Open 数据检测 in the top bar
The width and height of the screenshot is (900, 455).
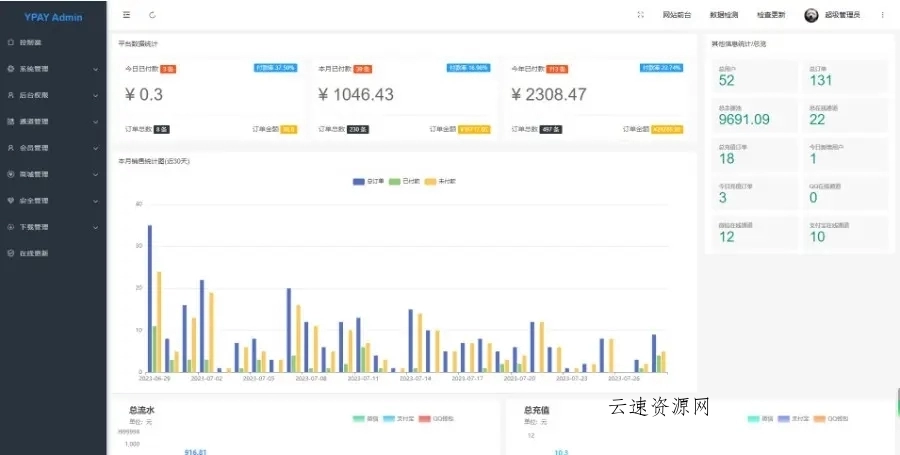coord(724,15)
